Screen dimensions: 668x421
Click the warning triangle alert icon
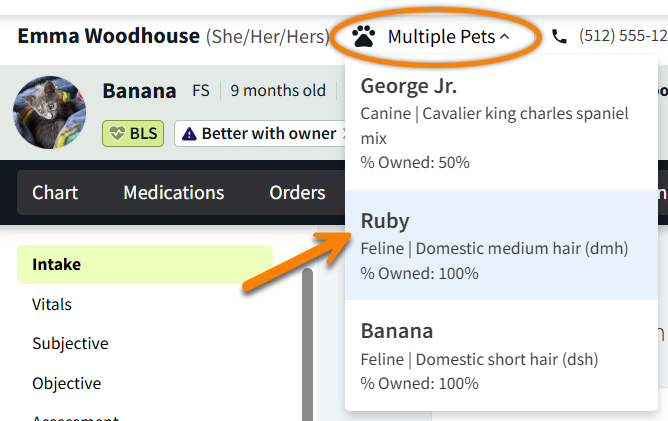190,134
